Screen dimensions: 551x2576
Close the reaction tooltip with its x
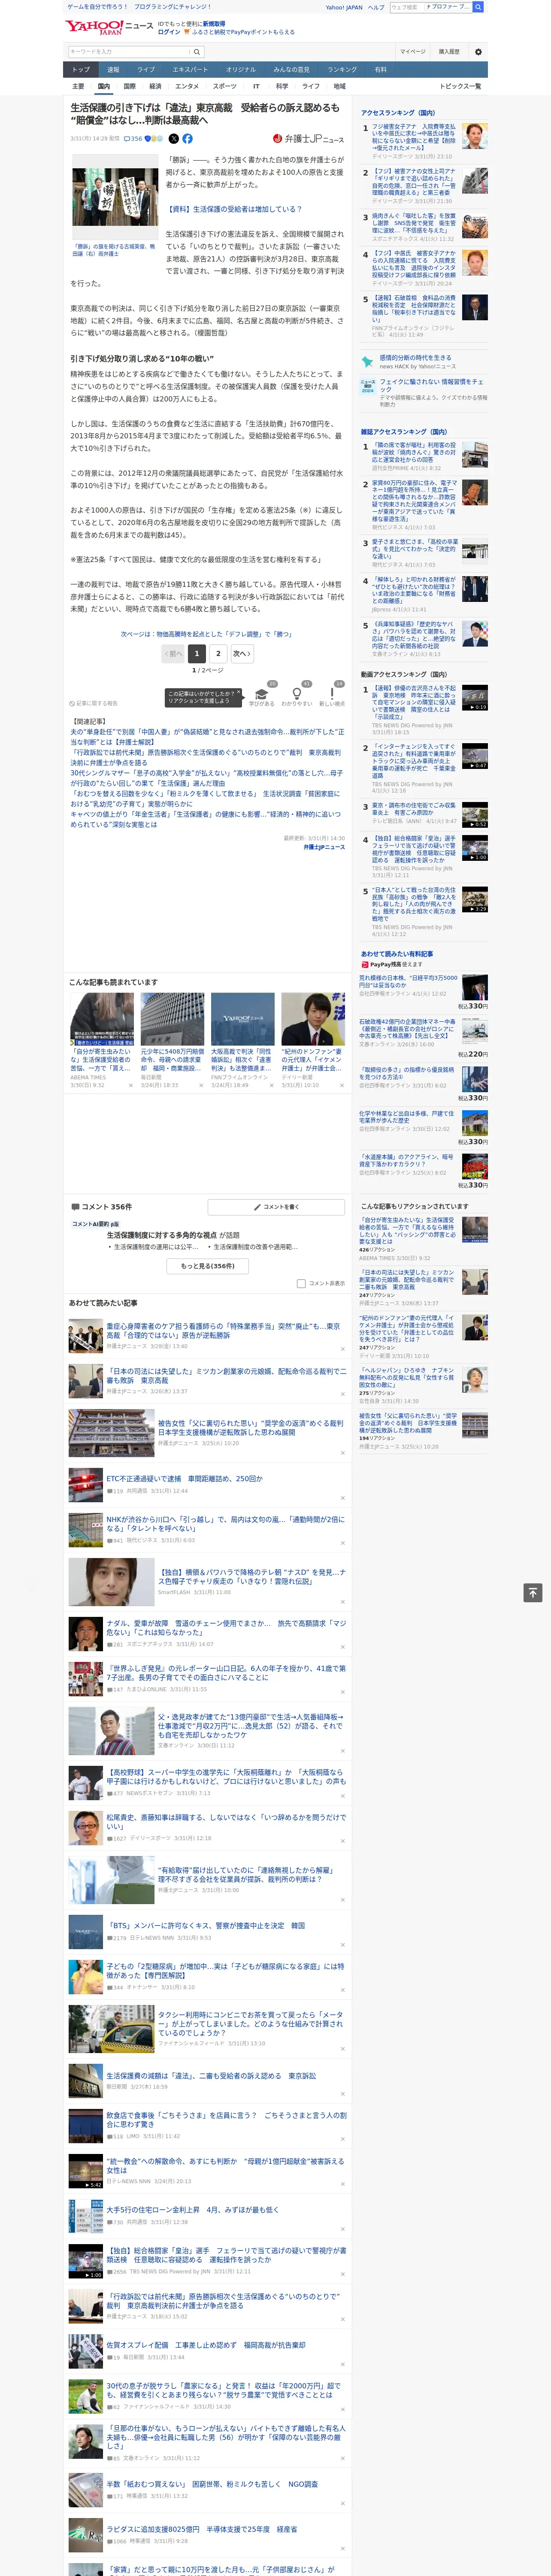pyautogui.click(x=239, y=693)
